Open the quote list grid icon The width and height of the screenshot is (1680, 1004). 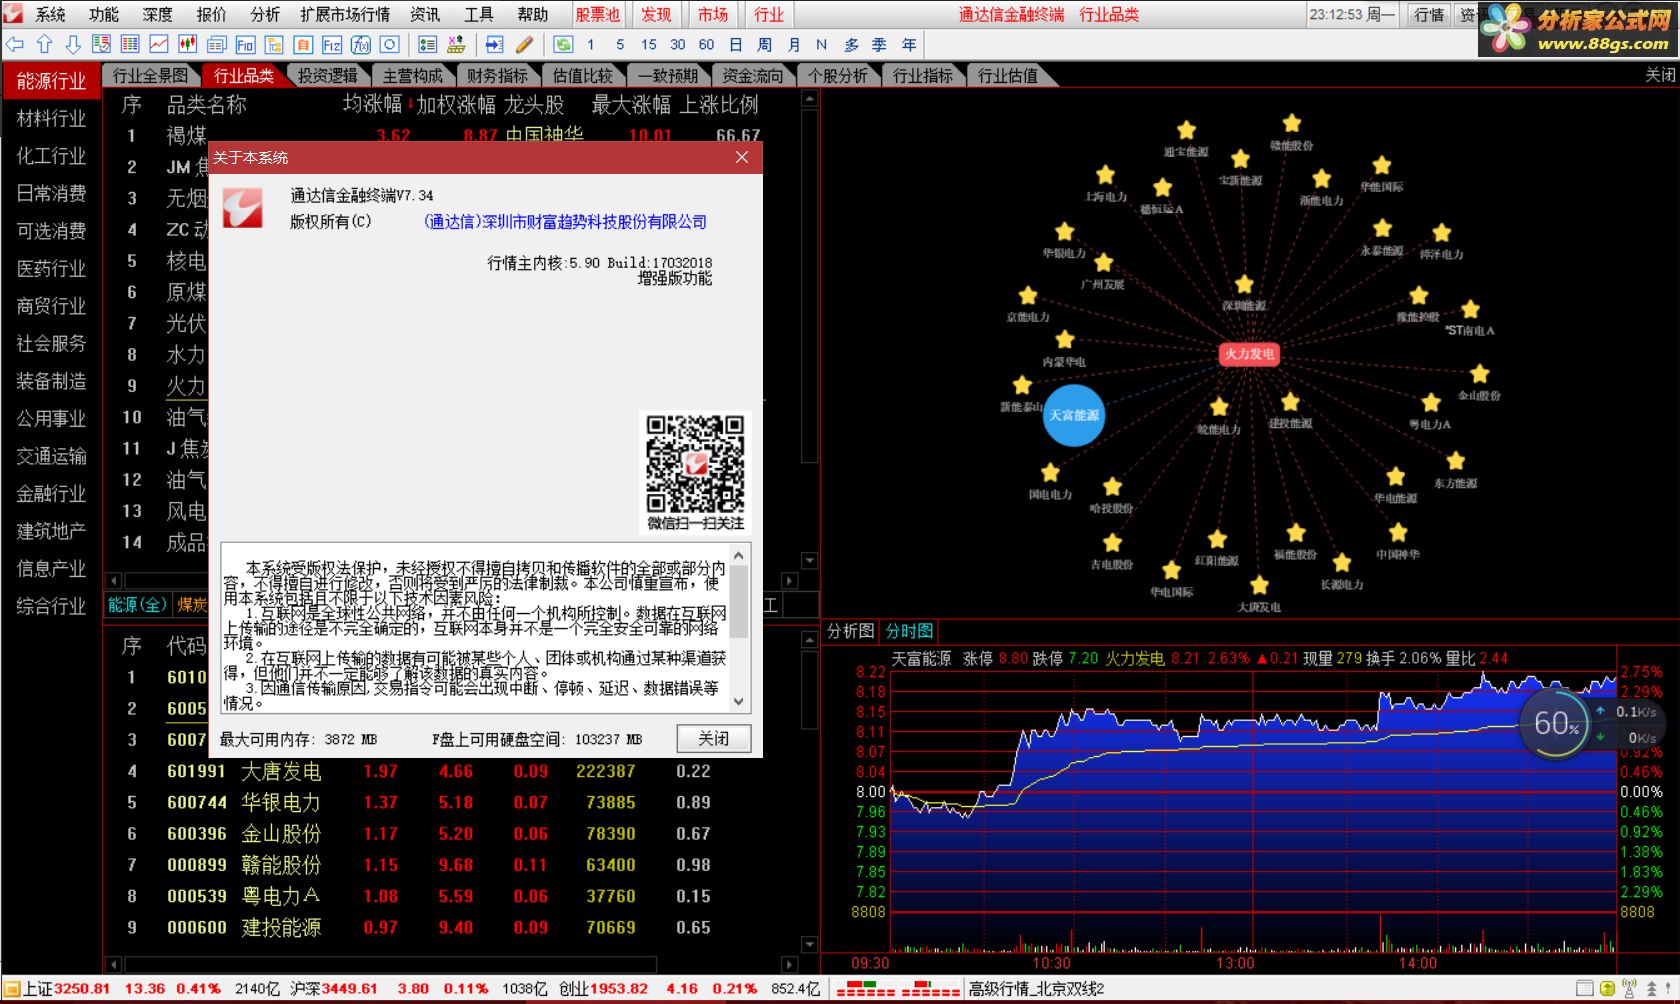pyautogui.click(x=130, y=44)
